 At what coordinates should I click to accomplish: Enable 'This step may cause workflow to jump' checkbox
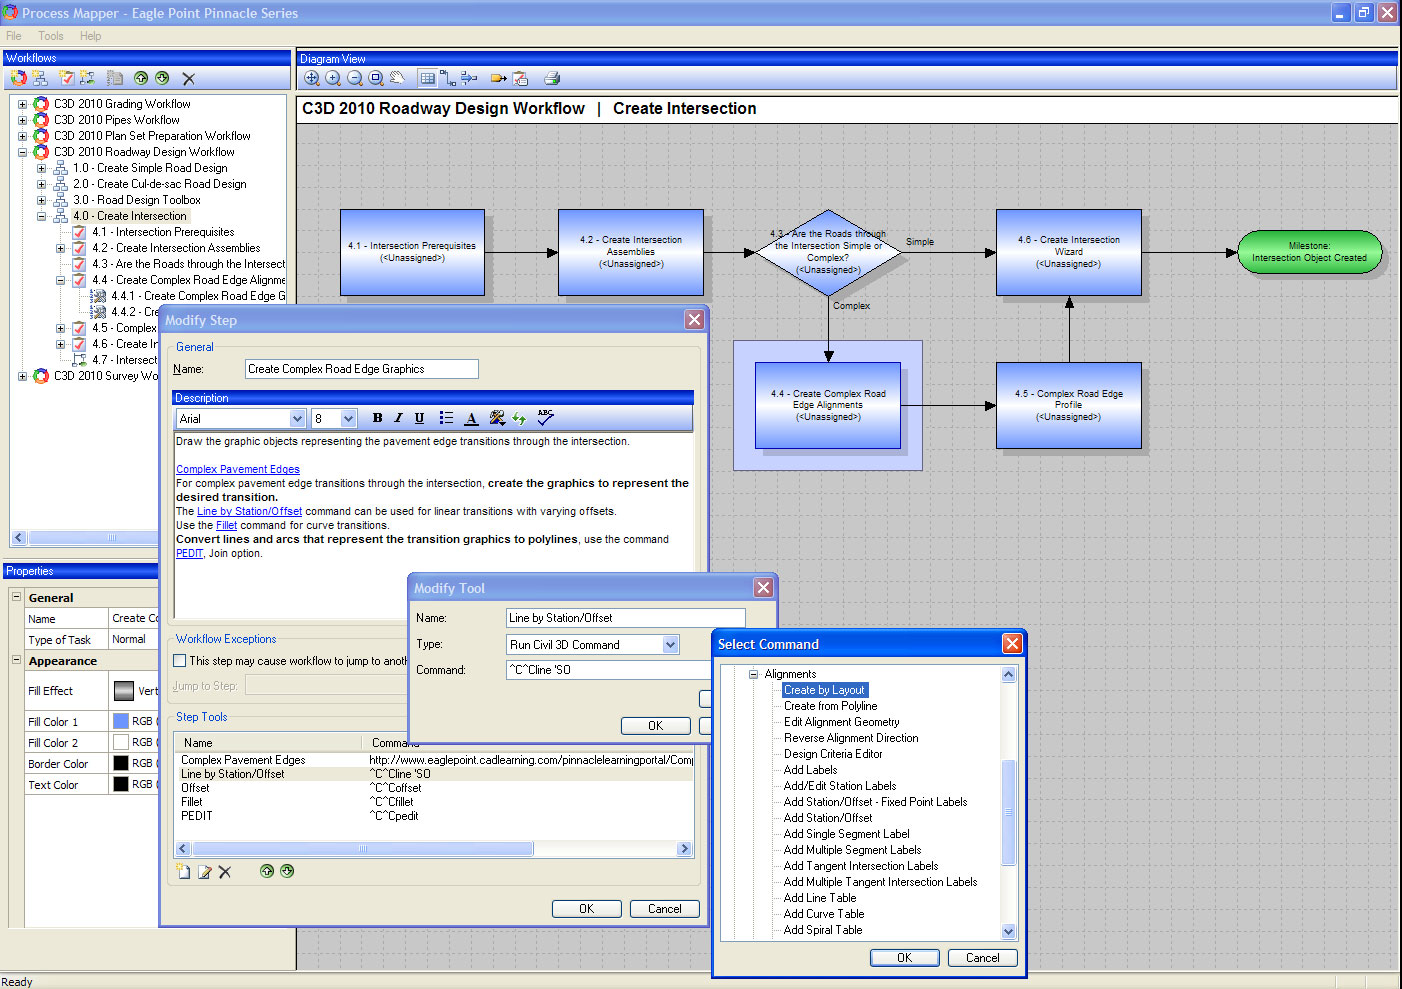coord(180,661)
